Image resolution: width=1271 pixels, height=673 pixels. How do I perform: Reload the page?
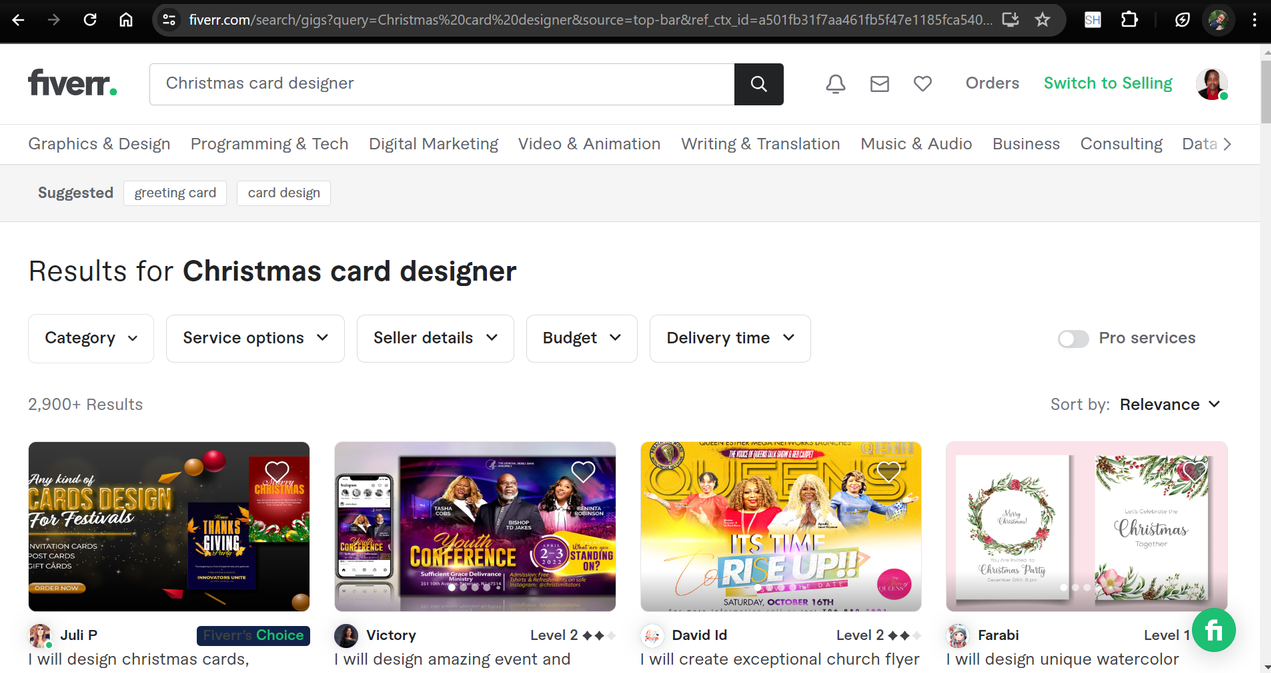coord(90,19)
